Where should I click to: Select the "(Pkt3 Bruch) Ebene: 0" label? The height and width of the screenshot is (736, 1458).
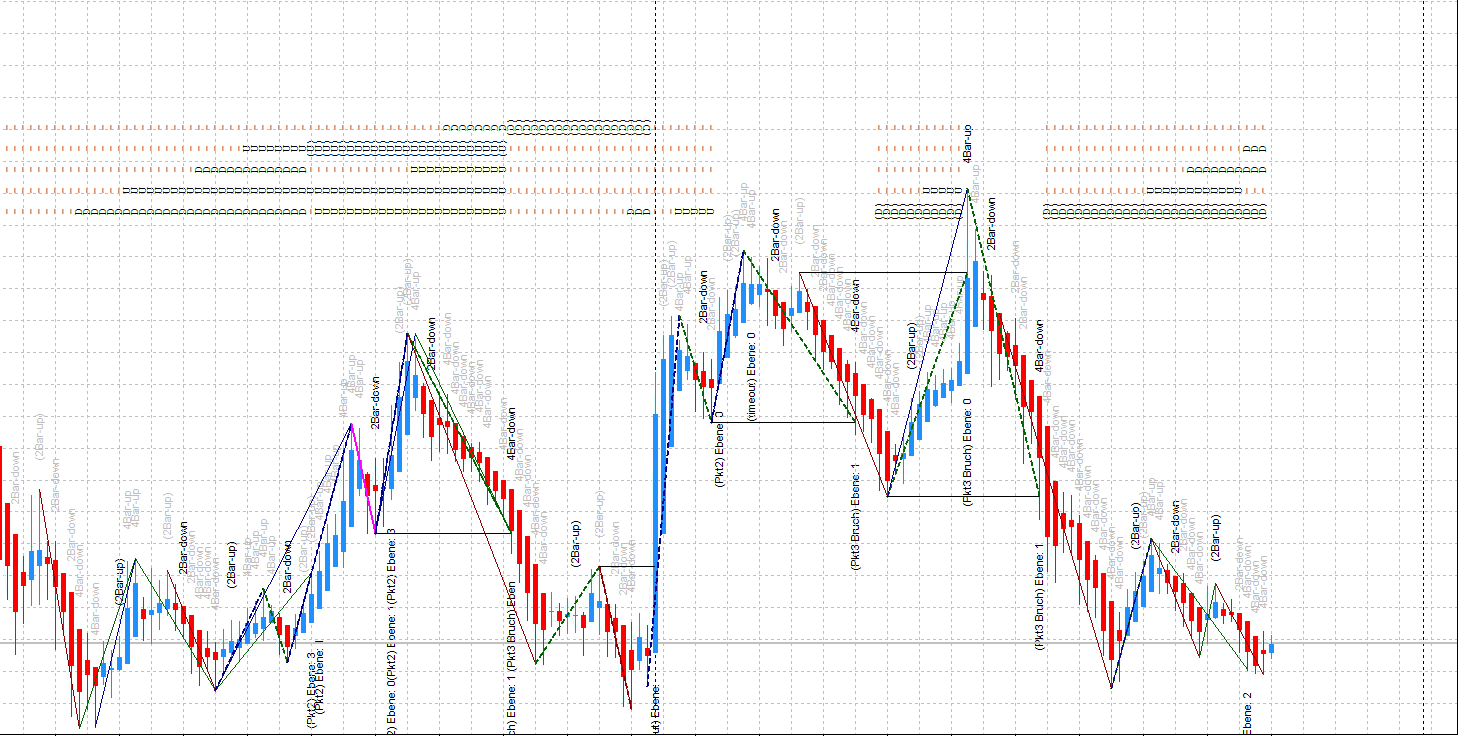tap(967, 451)
